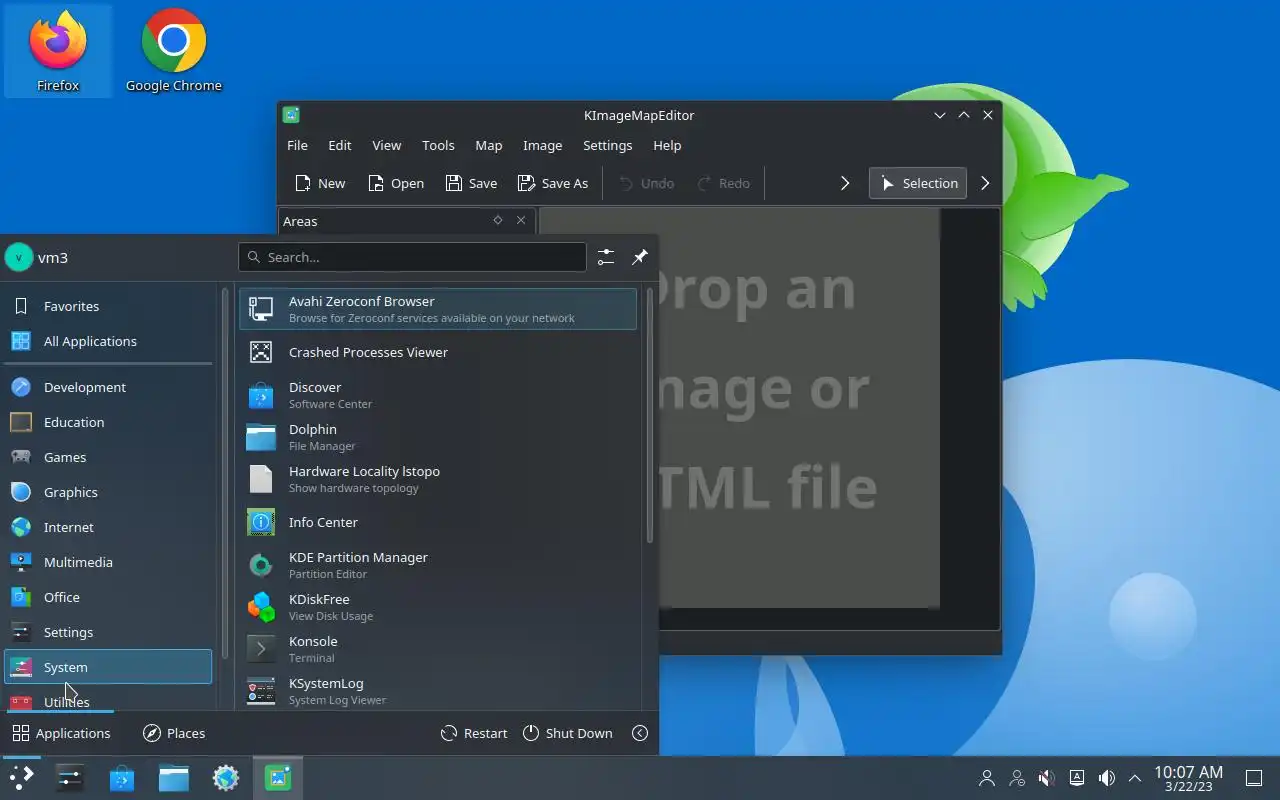
Task: Expand tools toolbar overflow chevron after Selection
Action: (x=985, y=183)
